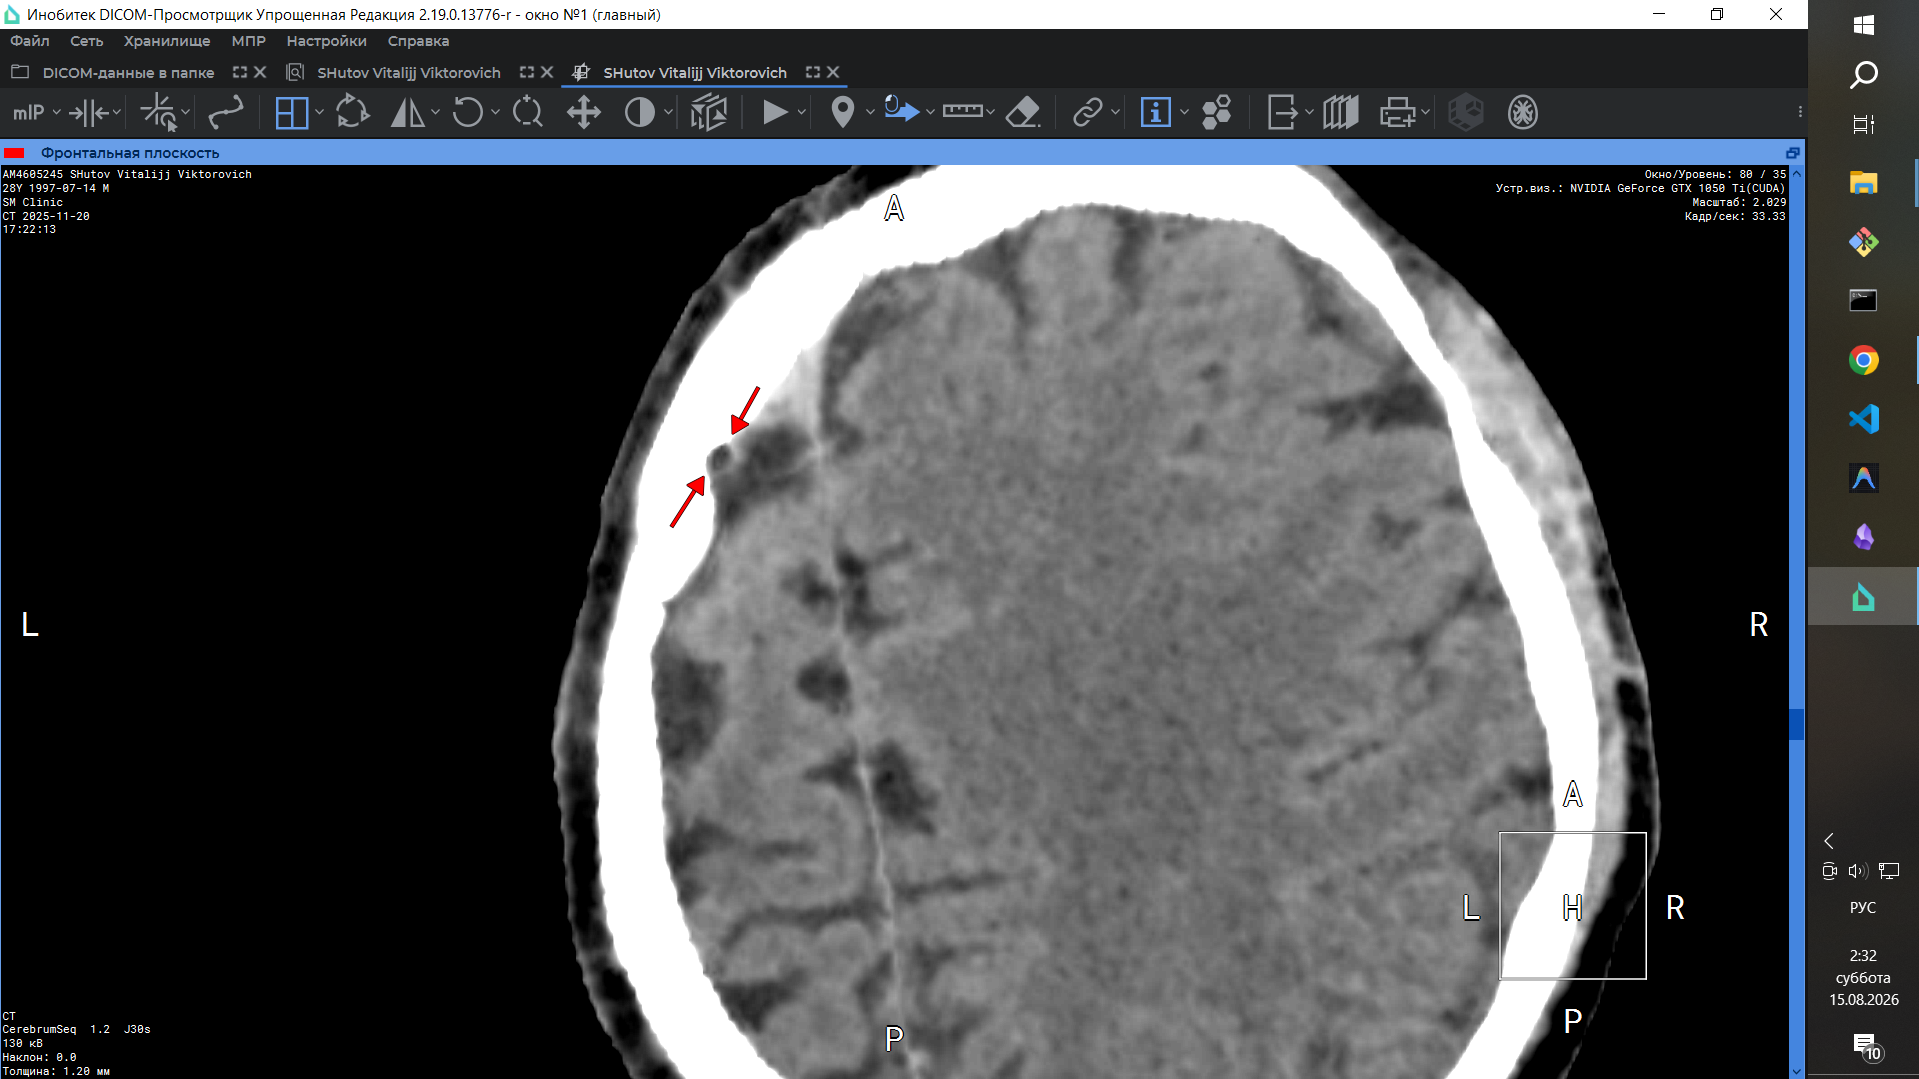
Task: Open the Настройки menu
Action: point(326,41)
